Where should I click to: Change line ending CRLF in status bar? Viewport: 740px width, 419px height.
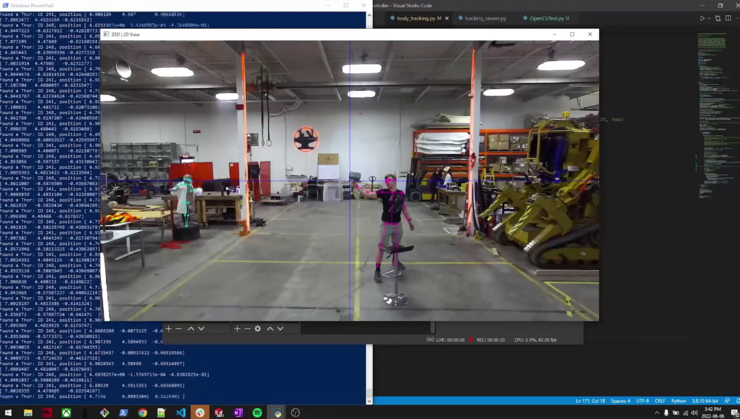660,401
